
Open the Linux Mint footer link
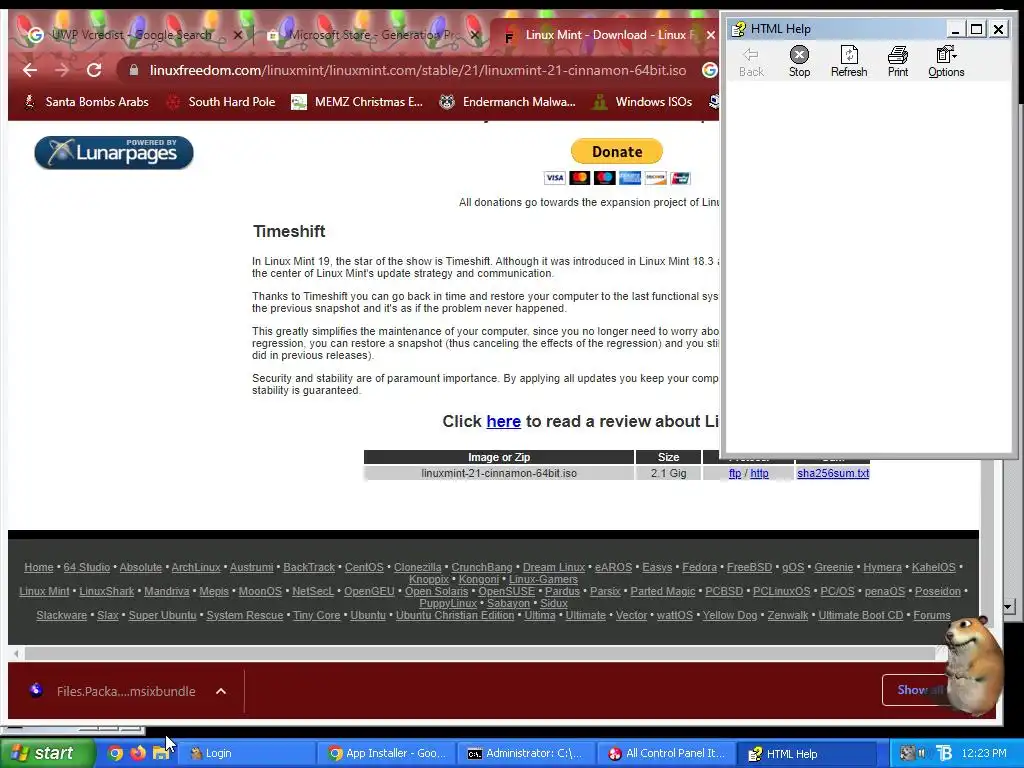tap(44, 592)
